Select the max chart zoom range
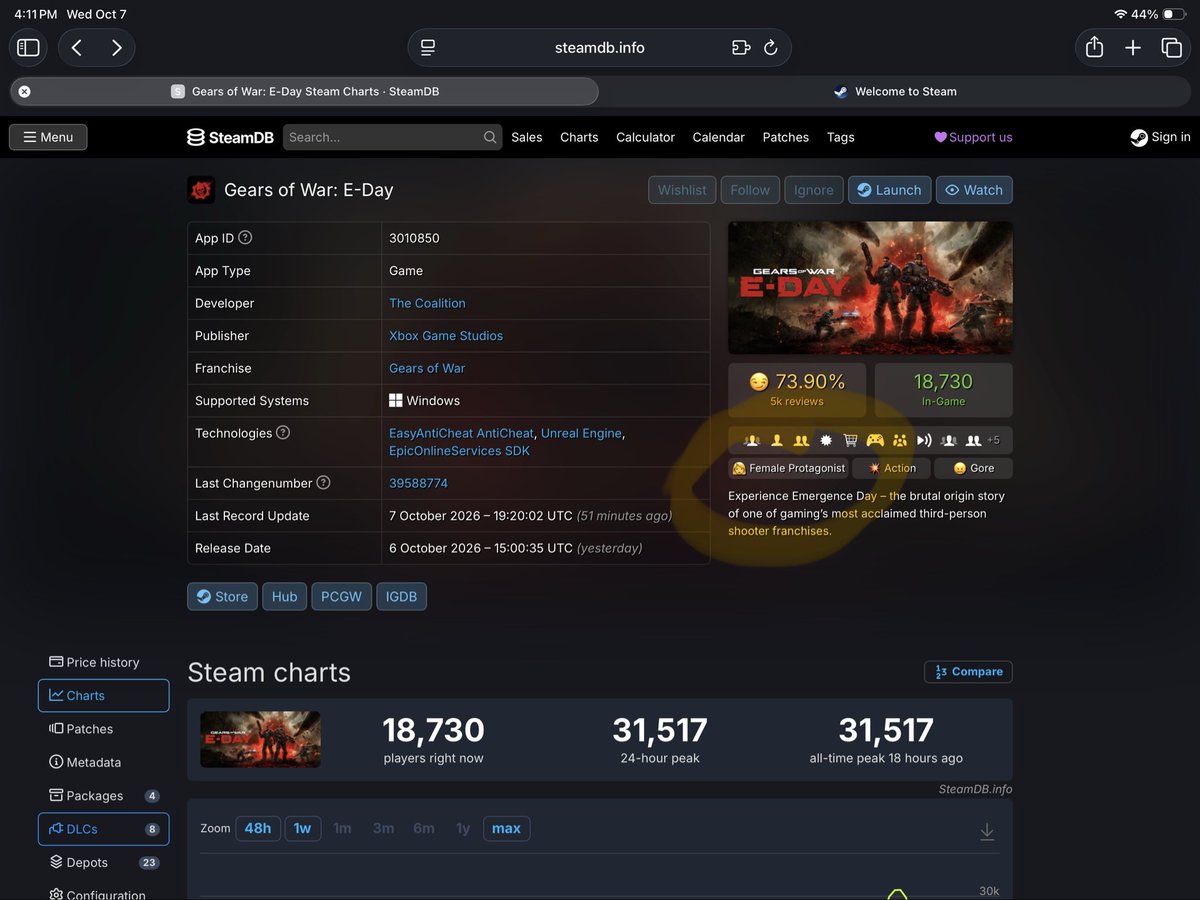The image size is (1200, 900). (x=507, y=828)
